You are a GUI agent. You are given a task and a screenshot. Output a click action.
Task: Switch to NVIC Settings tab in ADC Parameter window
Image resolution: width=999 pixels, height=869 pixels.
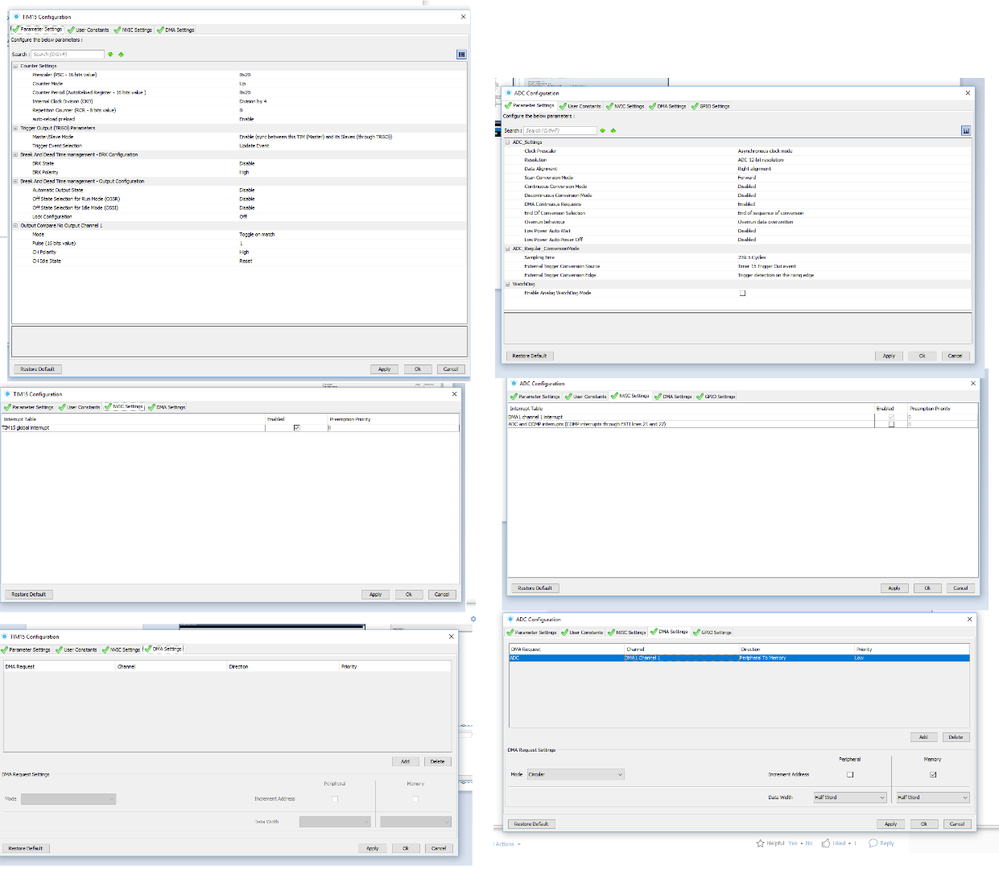pos(625,106)
